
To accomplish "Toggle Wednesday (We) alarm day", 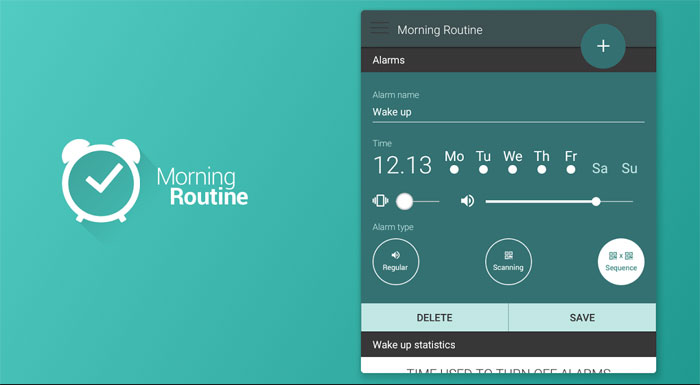I will coord(512,162).
